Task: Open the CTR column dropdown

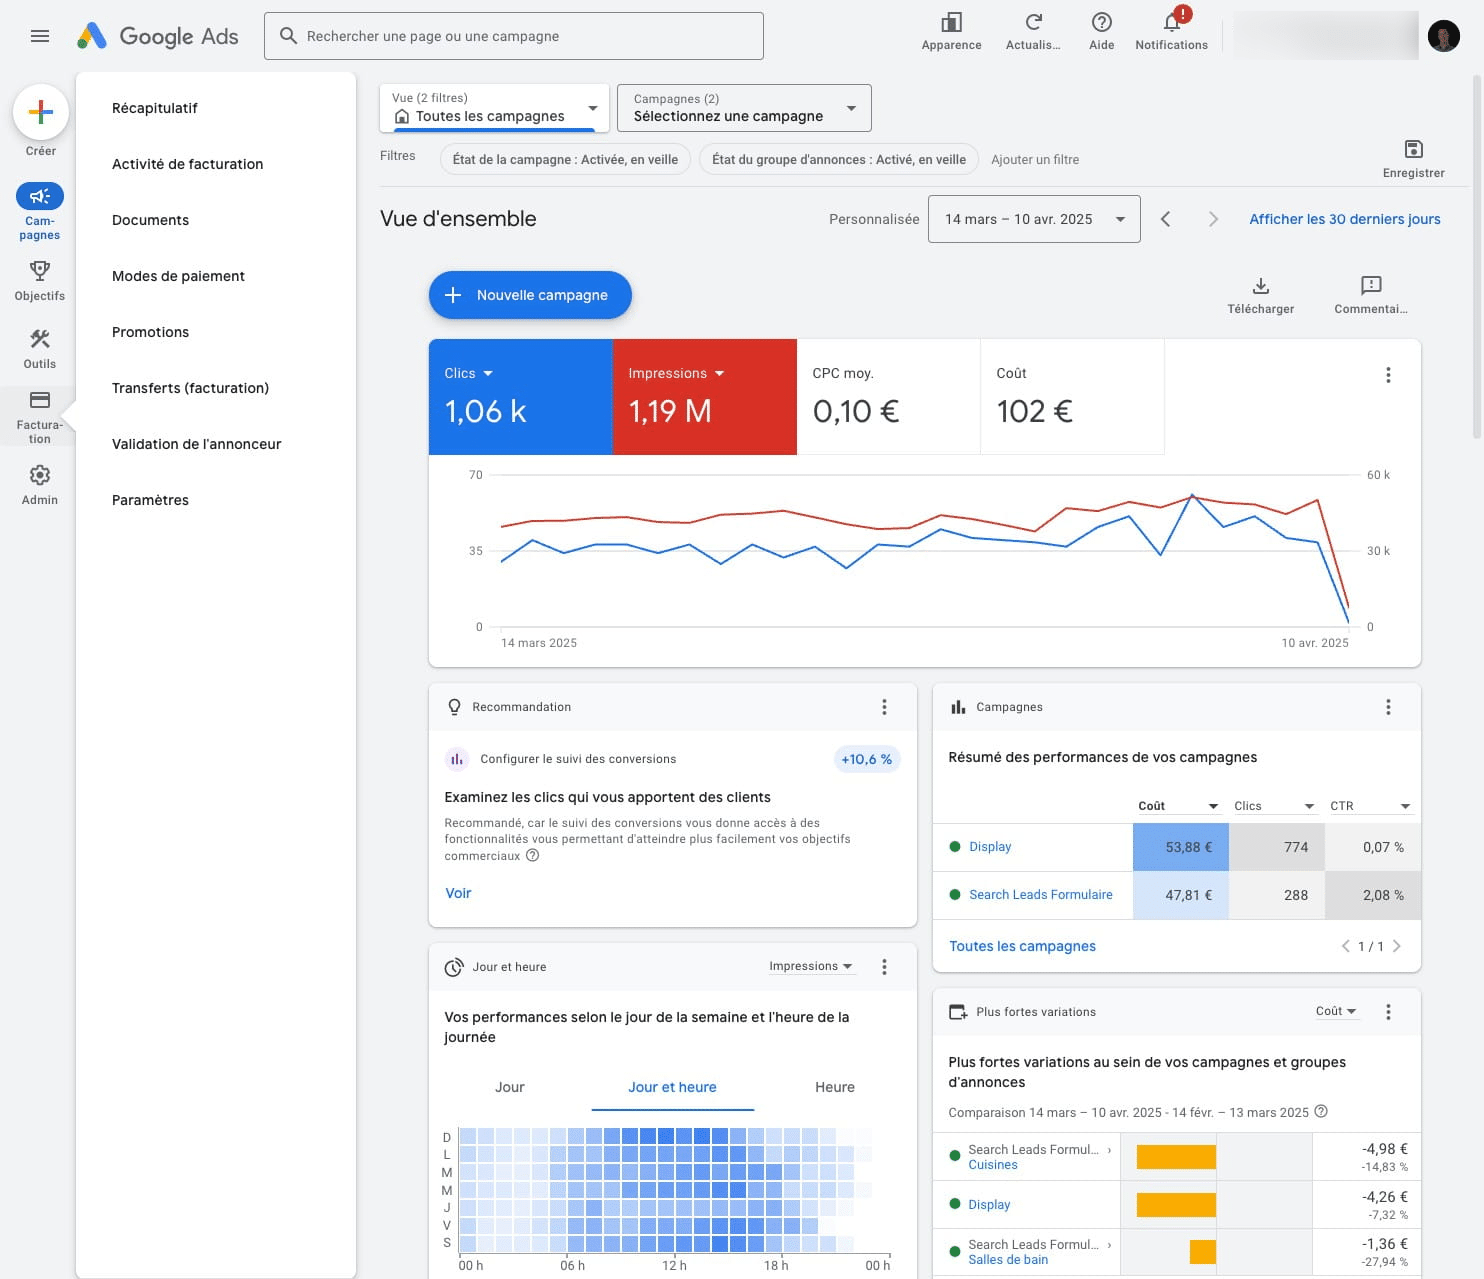Action: pos(1369,806)
